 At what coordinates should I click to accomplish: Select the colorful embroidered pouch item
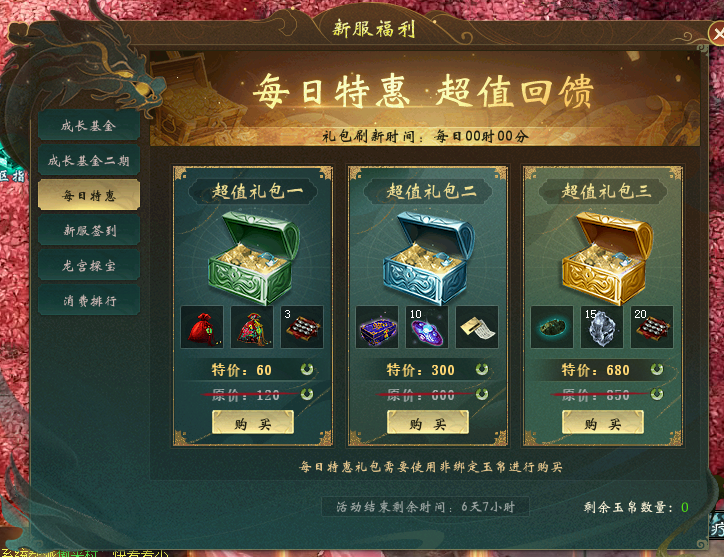(x=252, y=327)
